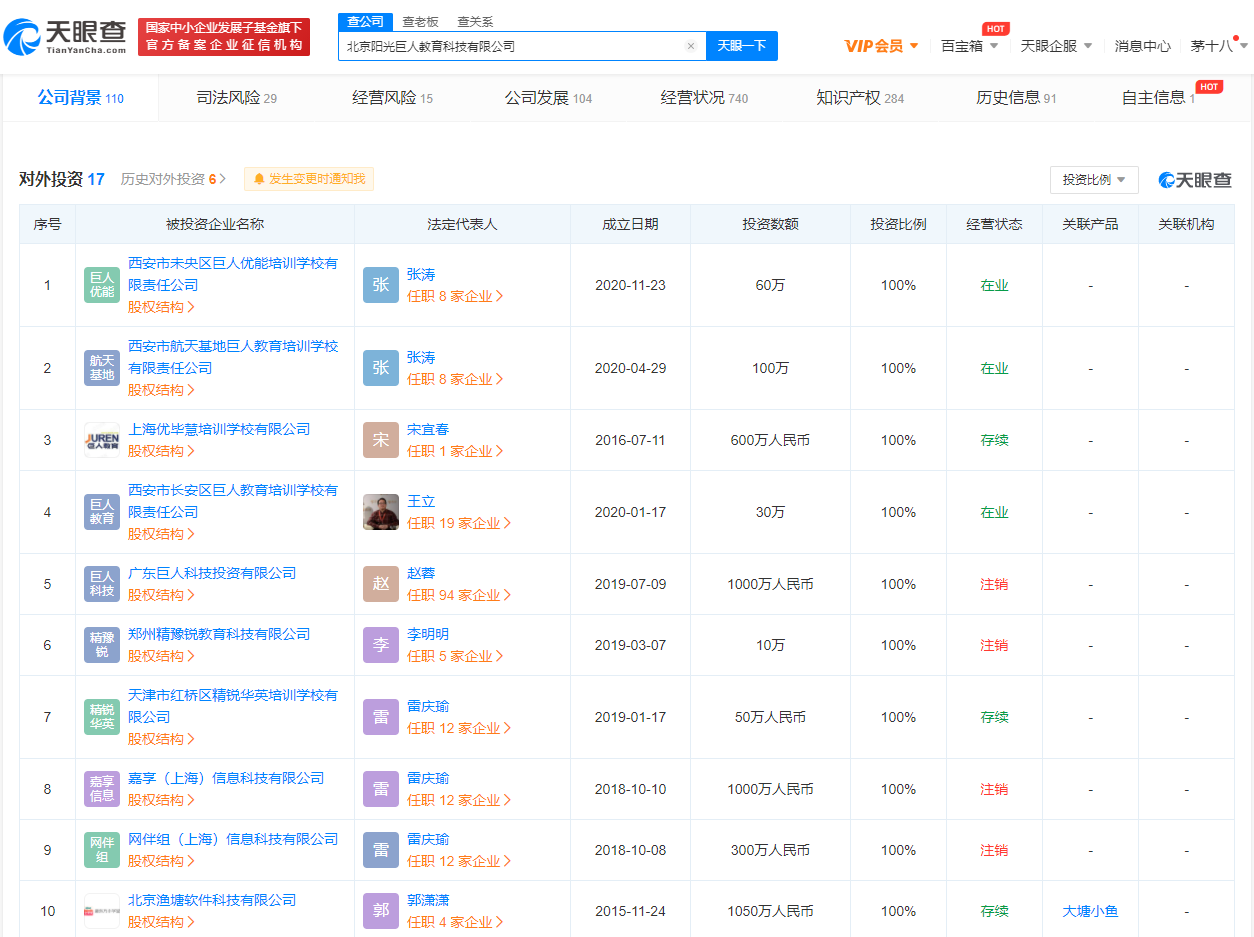
Task: Click the 天眼一下 search button
Action: pos(742,46)
